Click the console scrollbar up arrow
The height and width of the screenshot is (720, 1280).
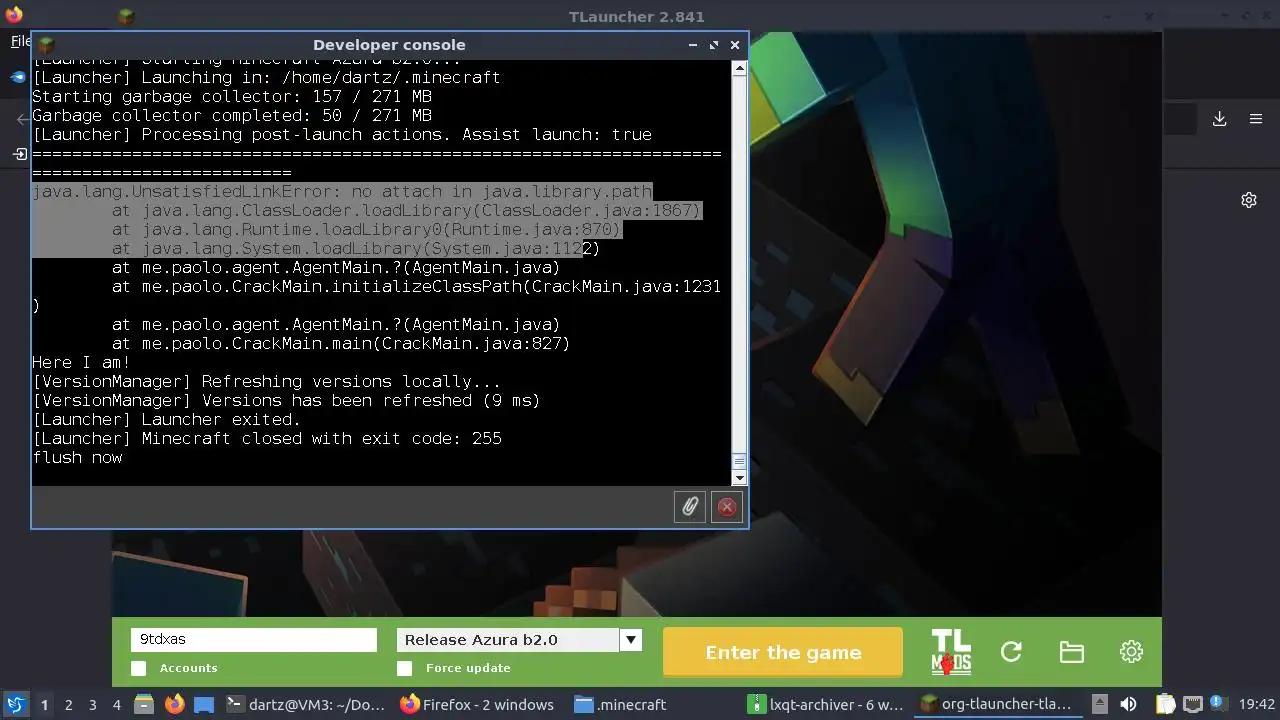coord(739,69)
